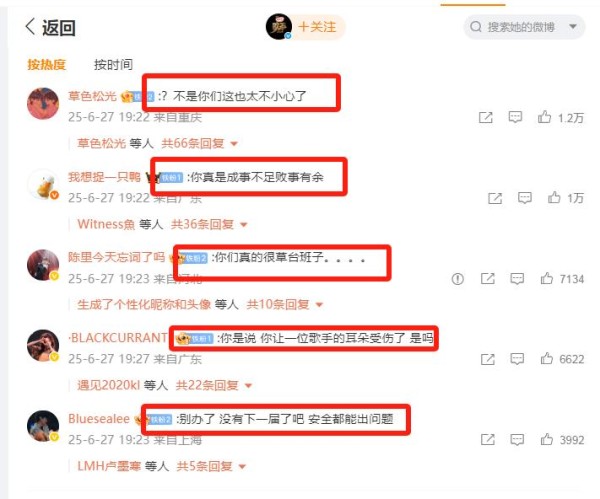Focus the 搜索她的微博 search field
Screen dimensions: 600x499
coord(520,27)
